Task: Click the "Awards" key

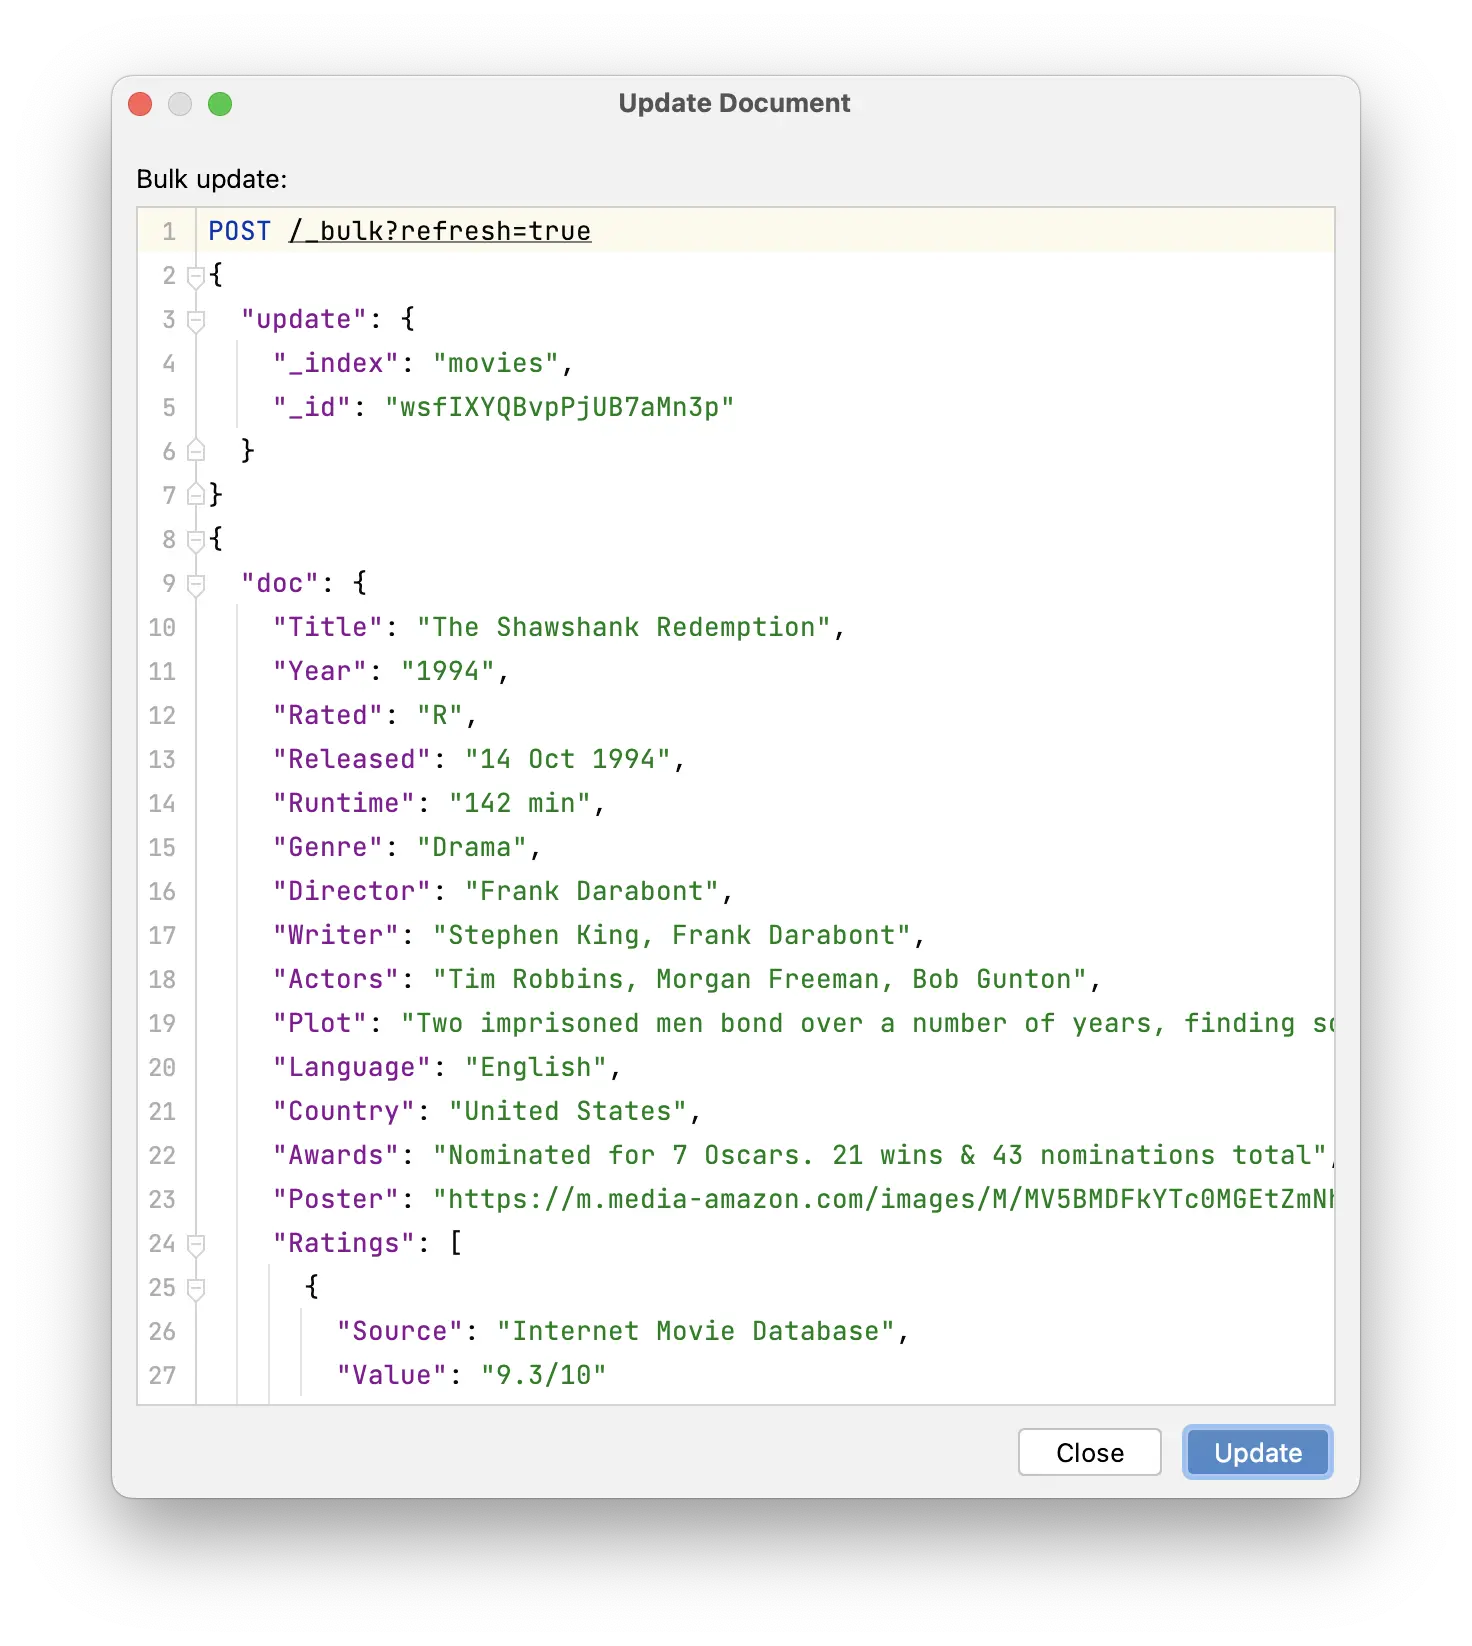Action: pos(336,1155)
